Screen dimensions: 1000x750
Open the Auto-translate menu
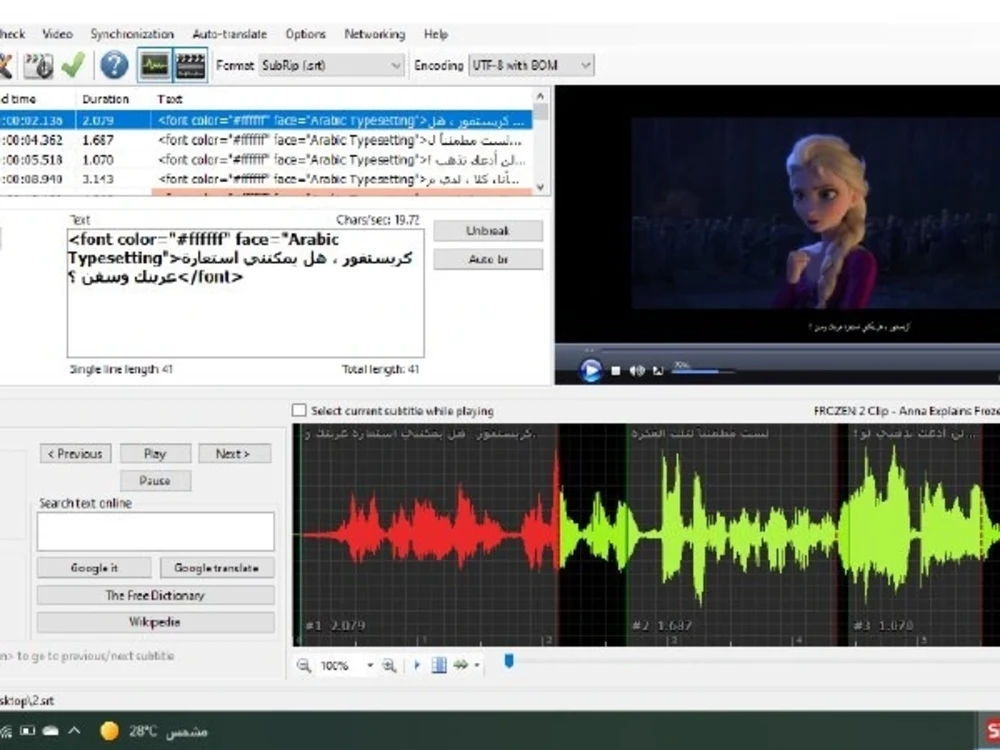point(230,34)
